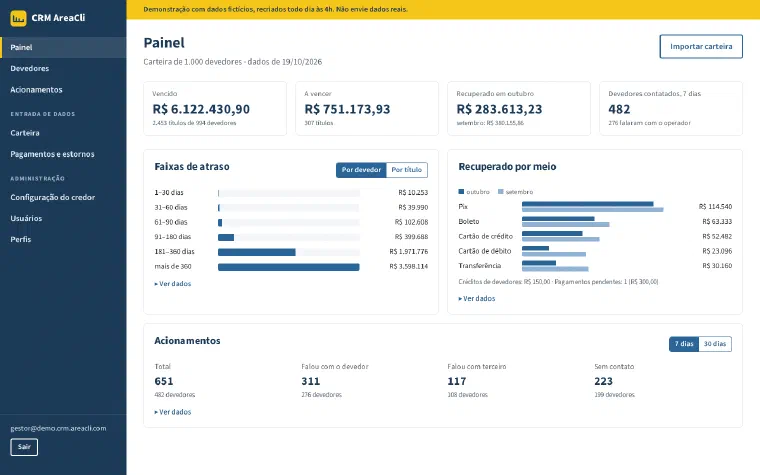Click the Transferência label
The width and height of the screenshot is (760, 475).
point(479,266)
